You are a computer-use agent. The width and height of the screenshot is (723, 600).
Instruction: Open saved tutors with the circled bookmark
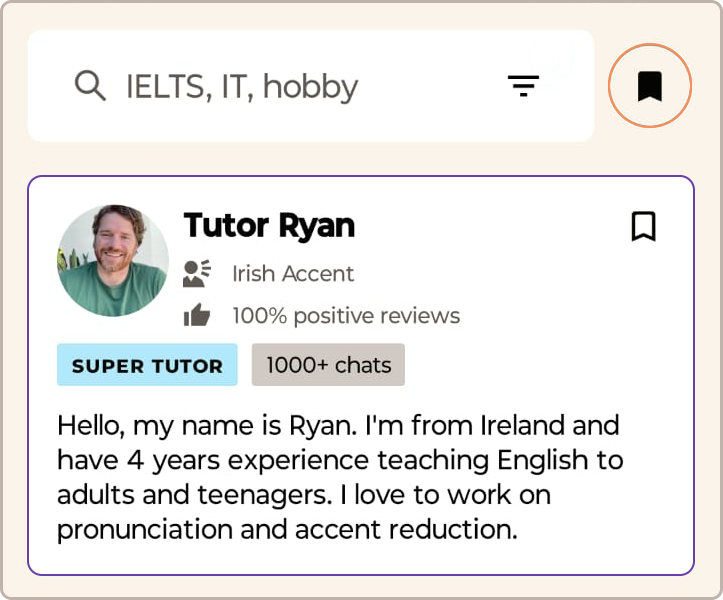coord(650,86)
